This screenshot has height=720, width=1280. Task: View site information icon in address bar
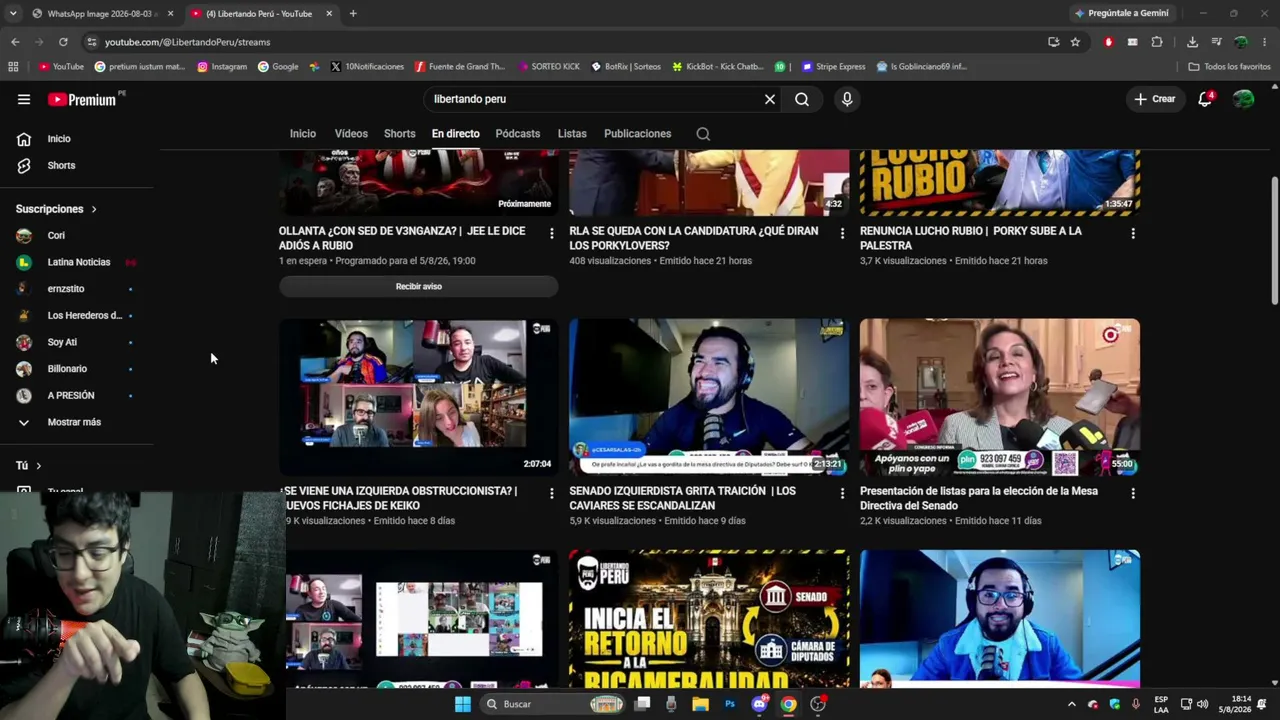tap(92, 42)
